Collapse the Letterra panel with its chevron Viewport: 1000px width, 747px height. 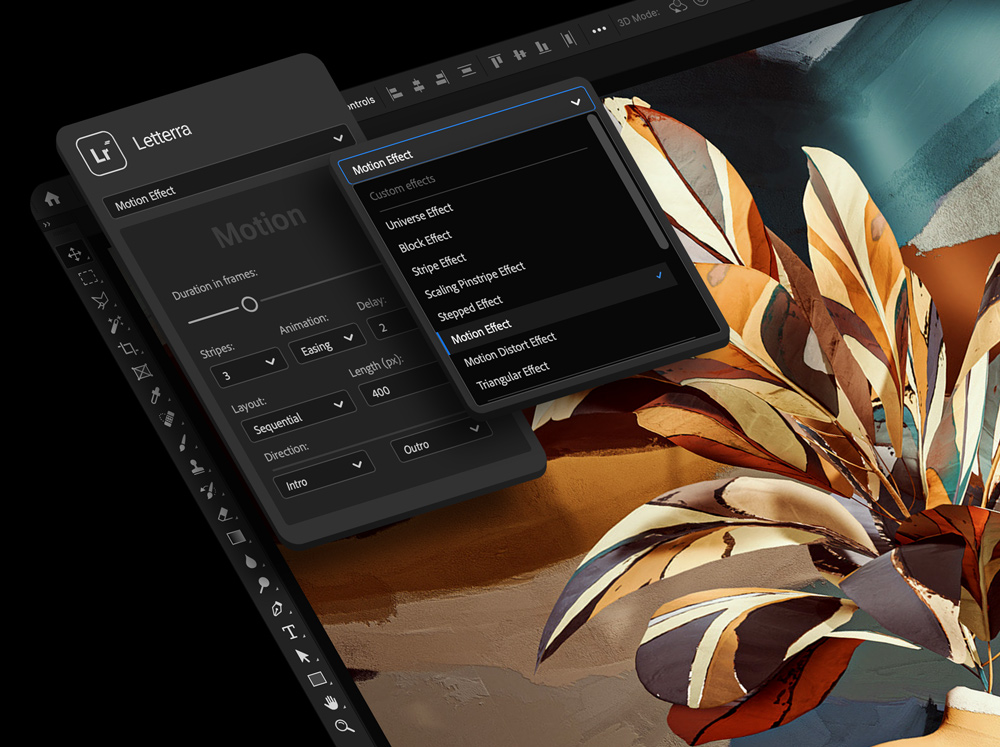click(x=338, y=137)
